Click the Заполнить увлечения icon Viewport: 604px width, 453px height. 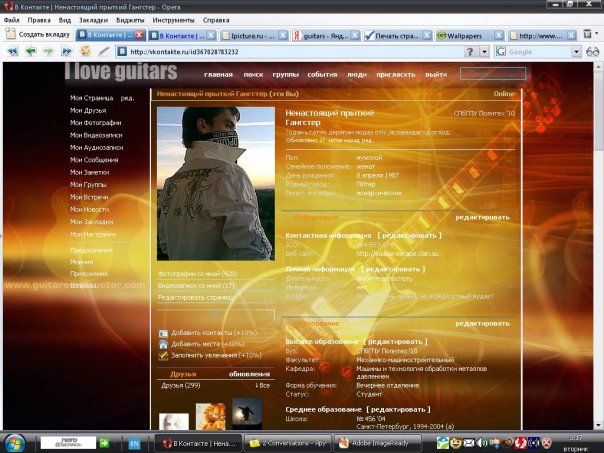[163, 356]
